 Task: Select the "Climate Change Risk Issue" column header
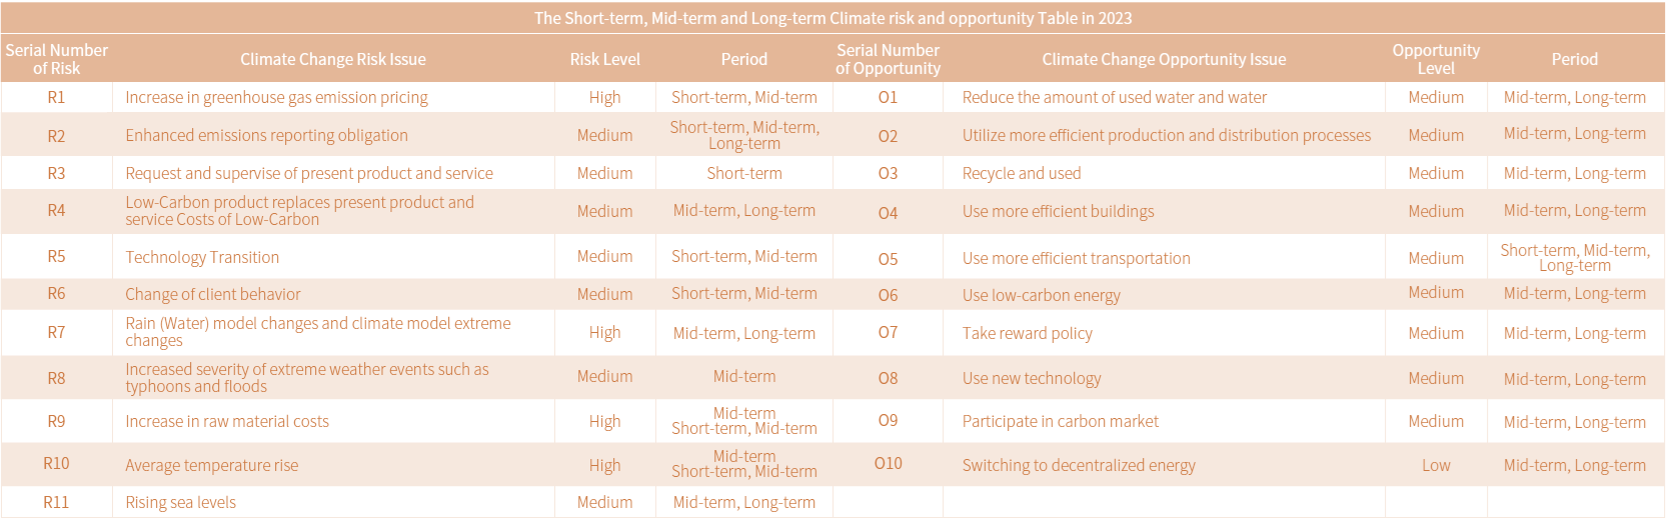coord(333,59)
